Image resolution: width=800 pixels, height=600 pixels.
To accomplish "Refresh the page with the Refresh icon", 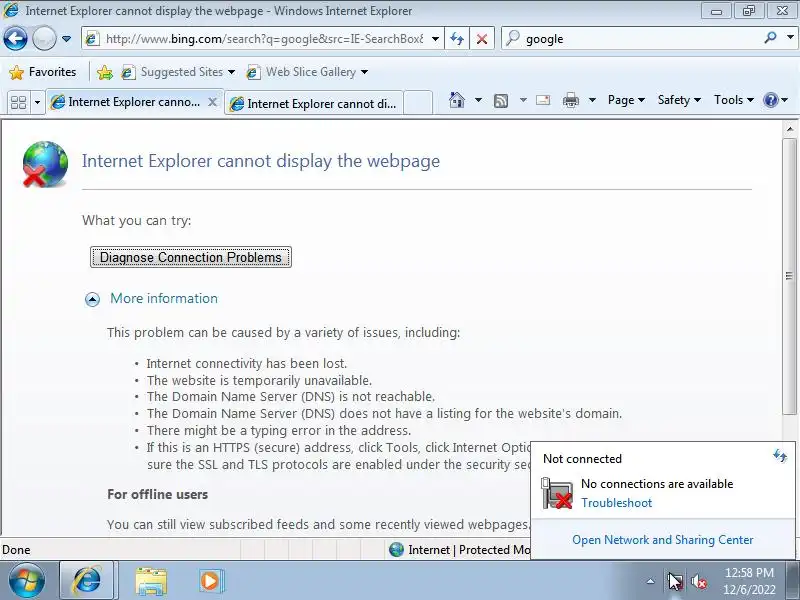I will point(457,39).
